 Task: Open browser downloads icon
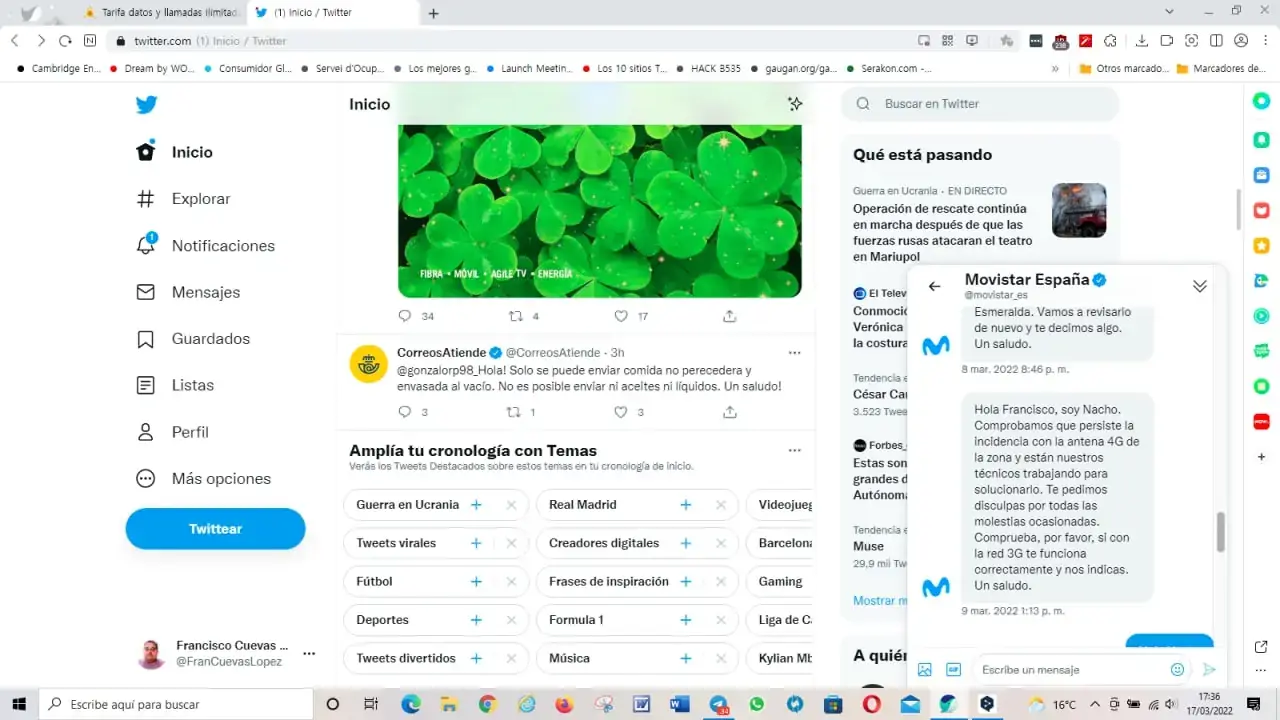[1142, 41]
